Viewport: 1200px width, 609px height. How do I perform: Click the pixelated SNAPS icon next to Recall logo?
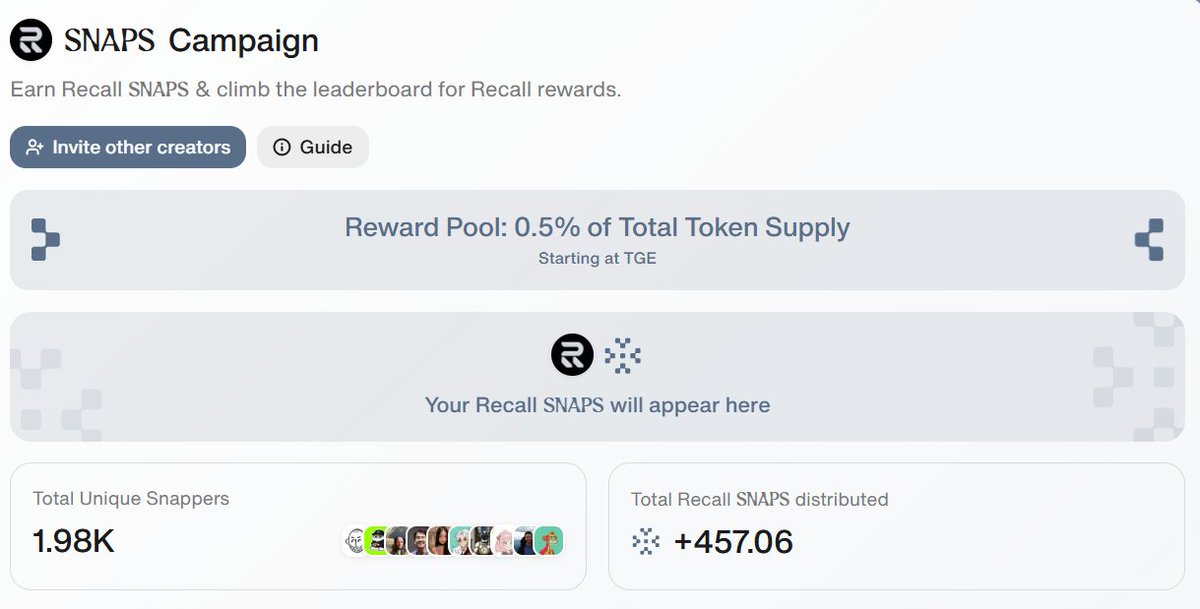623,355
